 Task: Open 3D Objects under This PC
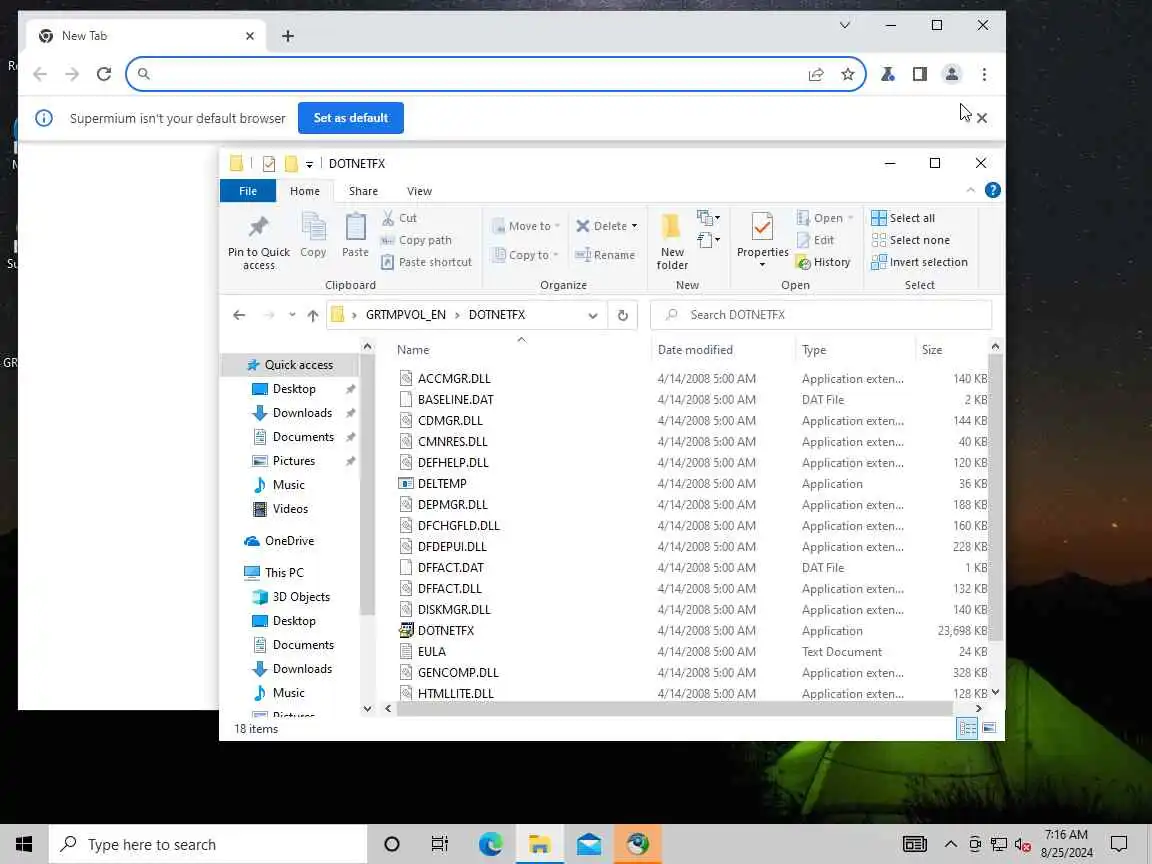[x=300, y=597]
